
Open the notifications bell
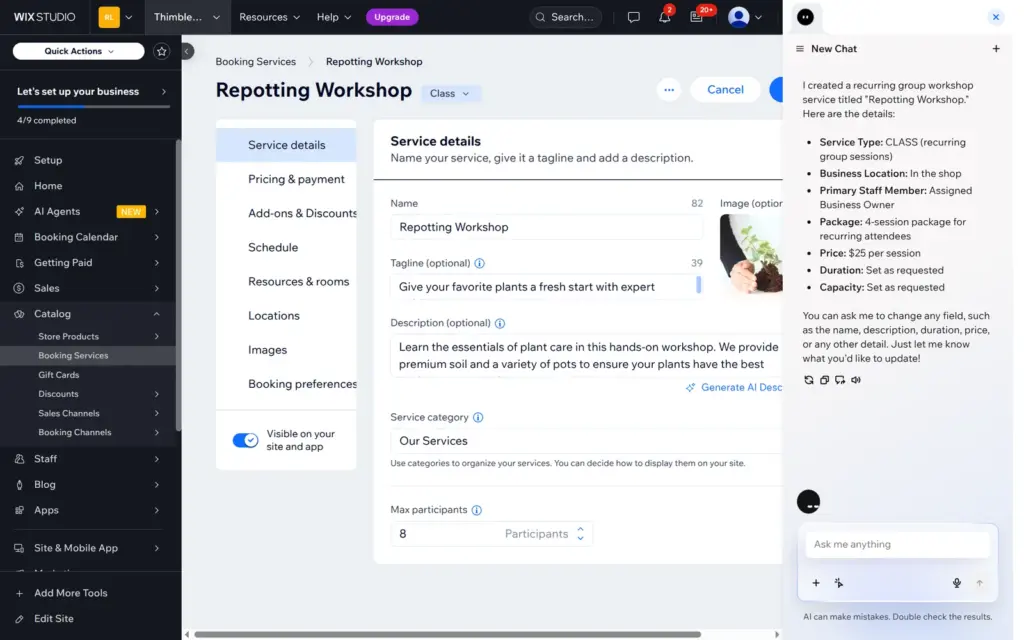click(x=664, y=17)
